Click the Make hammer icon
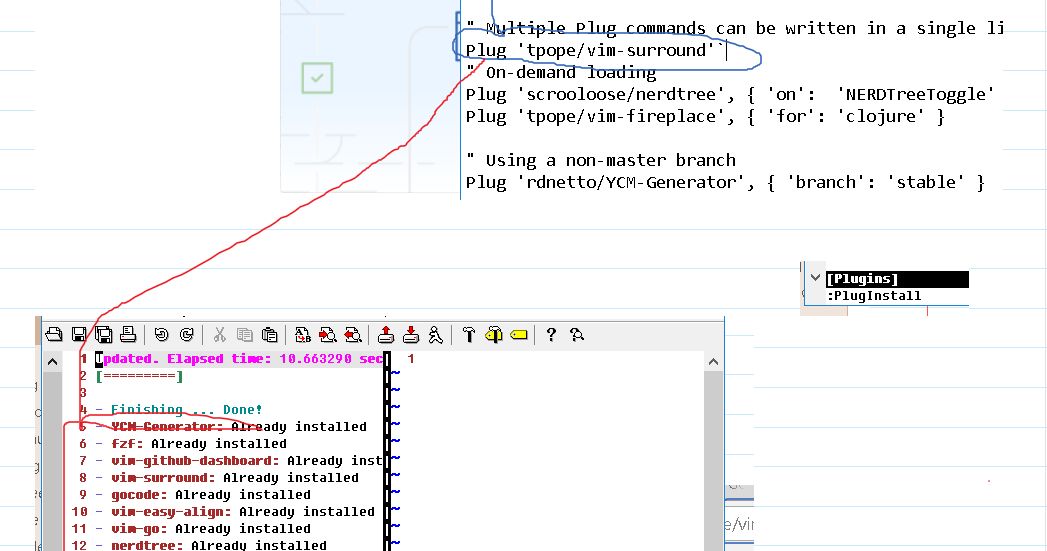This screenshot has height=551, width=1047. click(469, 335)
